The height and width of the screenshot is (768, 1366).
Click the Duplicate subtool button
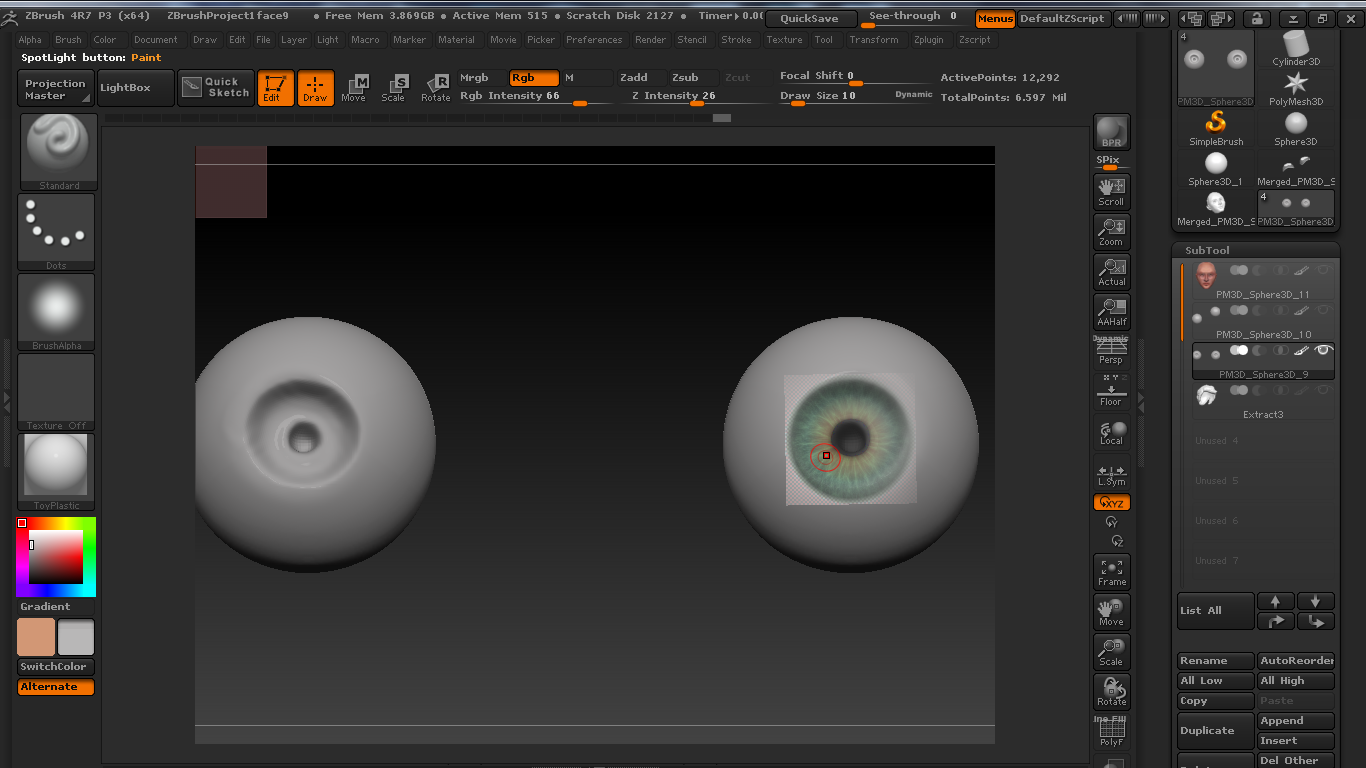(x=1216, y=731)
